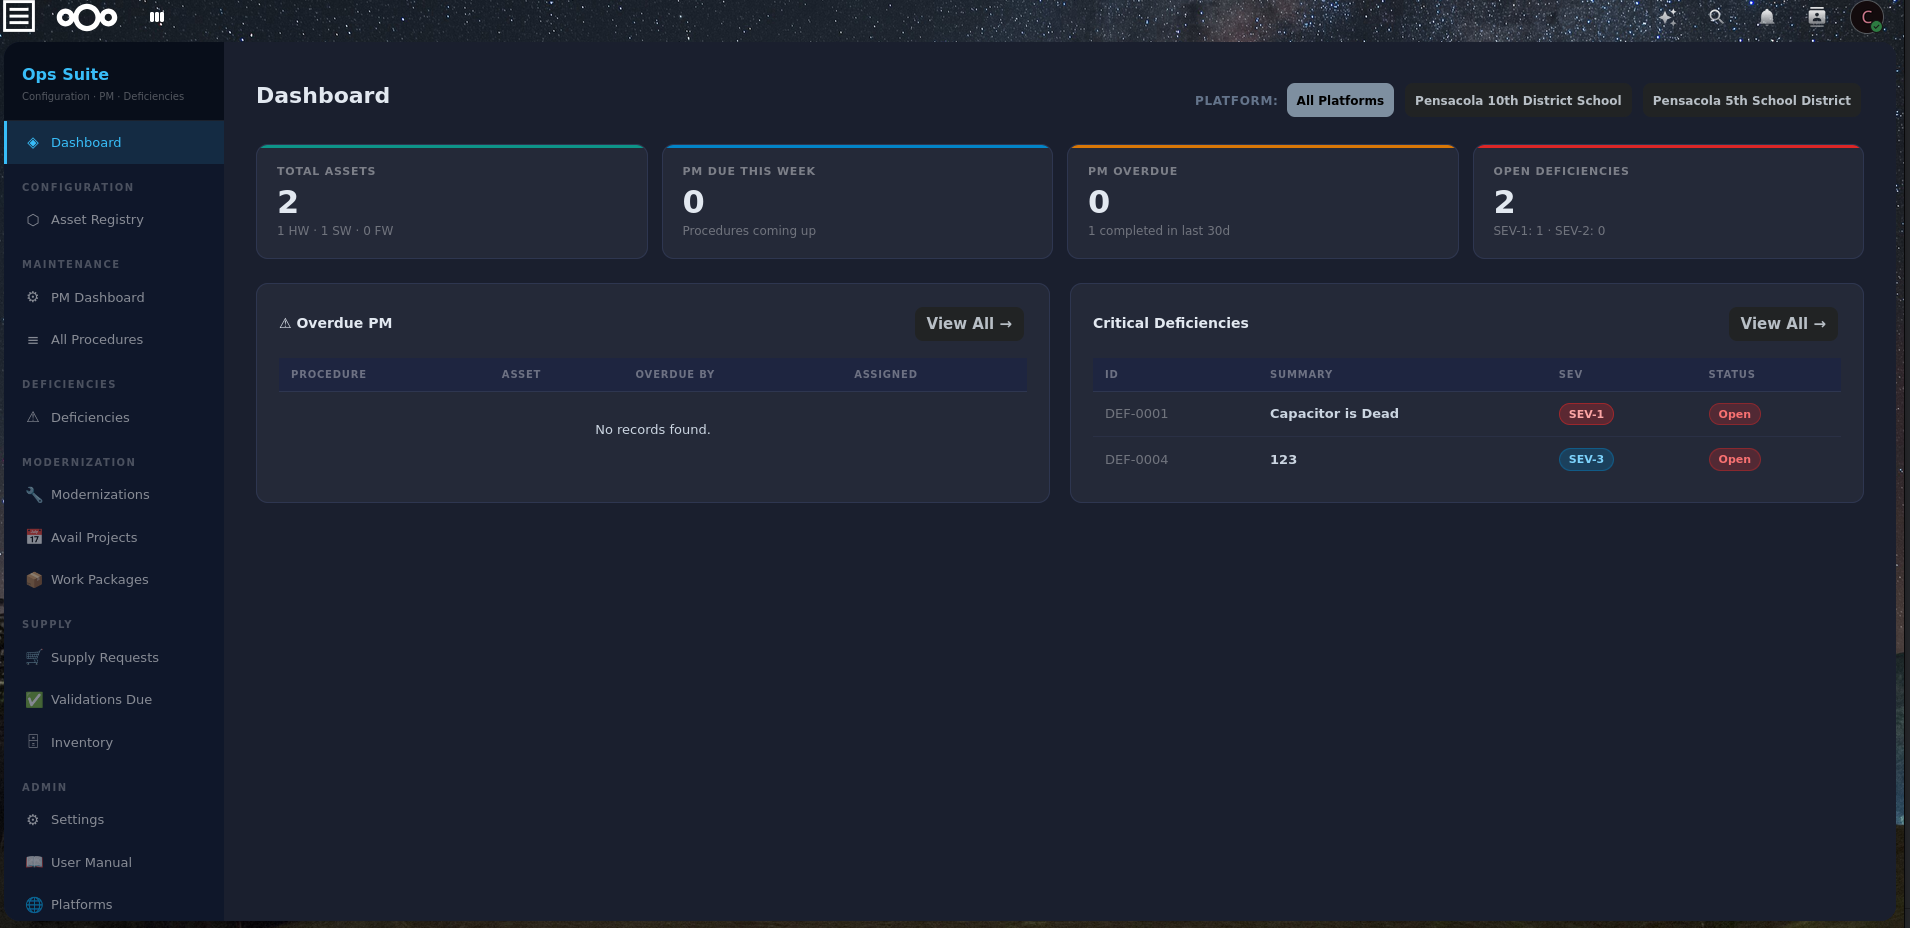
Task: Go to Platforms
Action: tap(114, 905)
